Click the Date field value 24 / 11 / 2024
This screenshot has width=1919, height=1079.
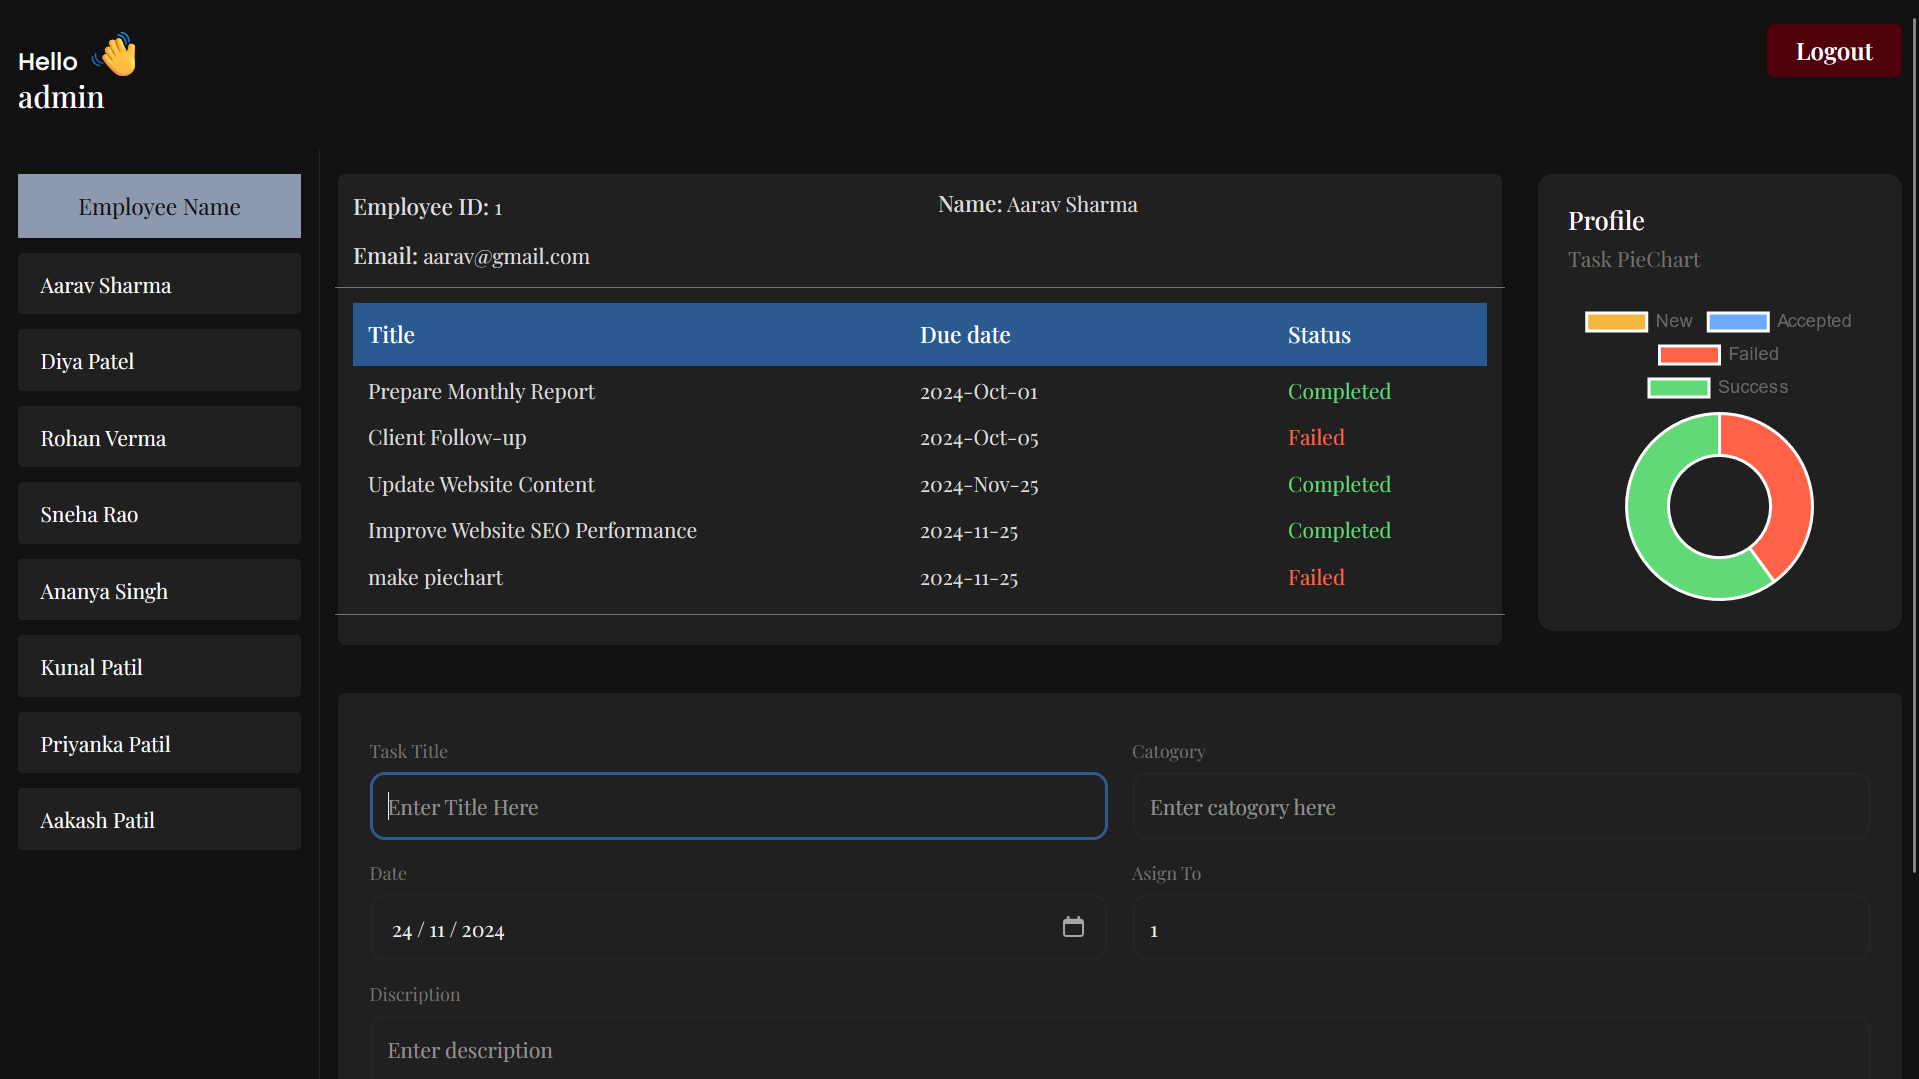pyautogui.click(x=448, y=930)
